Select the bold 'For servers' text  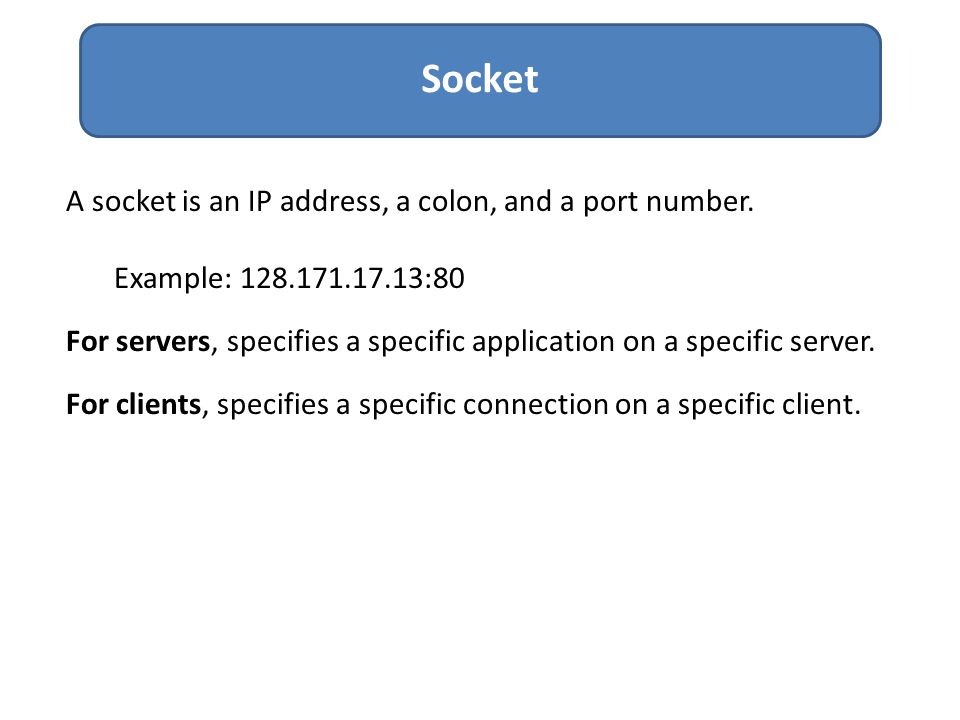coord(138,342)
